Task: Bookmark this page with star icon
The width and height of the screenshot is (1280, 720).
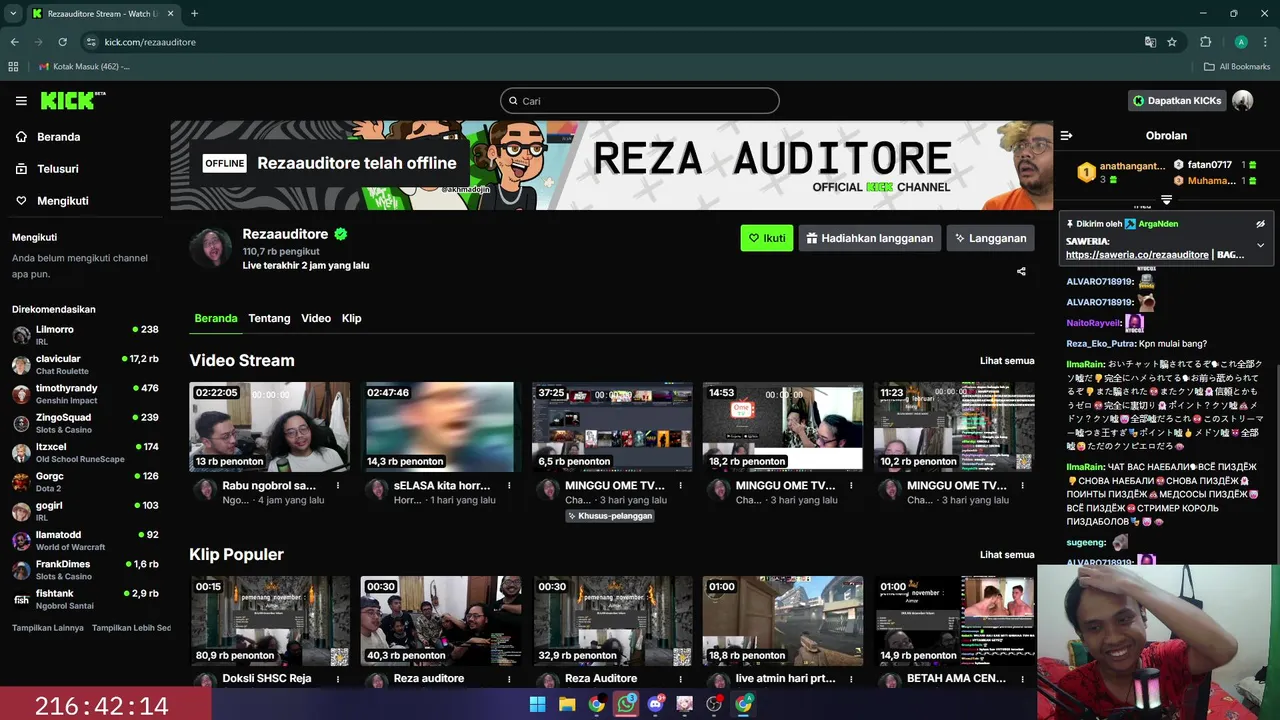Action: pyautogui.click(x=1172, y=42)
